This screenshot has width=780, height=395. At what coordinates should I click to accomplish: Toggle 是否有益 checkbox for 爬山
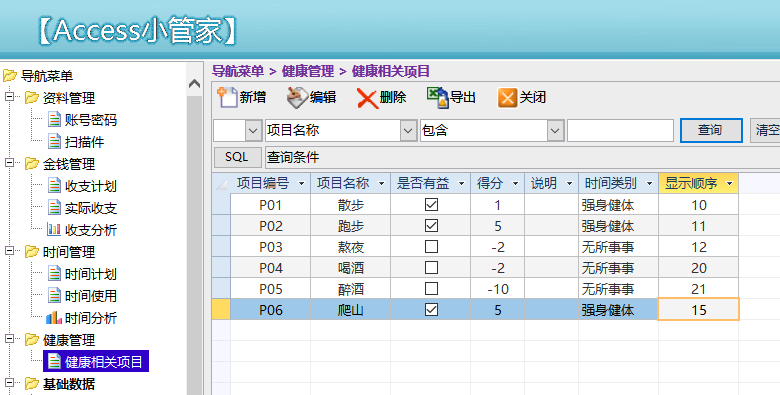pyautogui.click(x=431, y=310)
